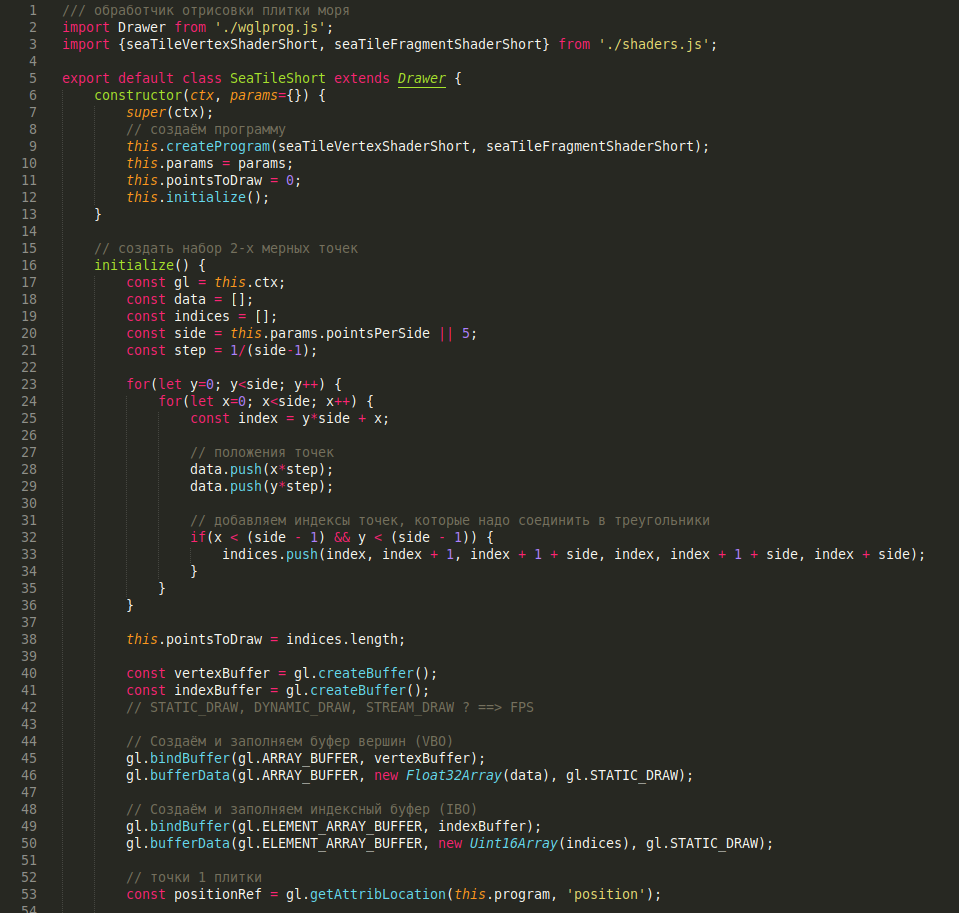Click 'seaTileFragmentShaderShort' in the import line
Screen dimensions: 959x913
coord(438,44)
